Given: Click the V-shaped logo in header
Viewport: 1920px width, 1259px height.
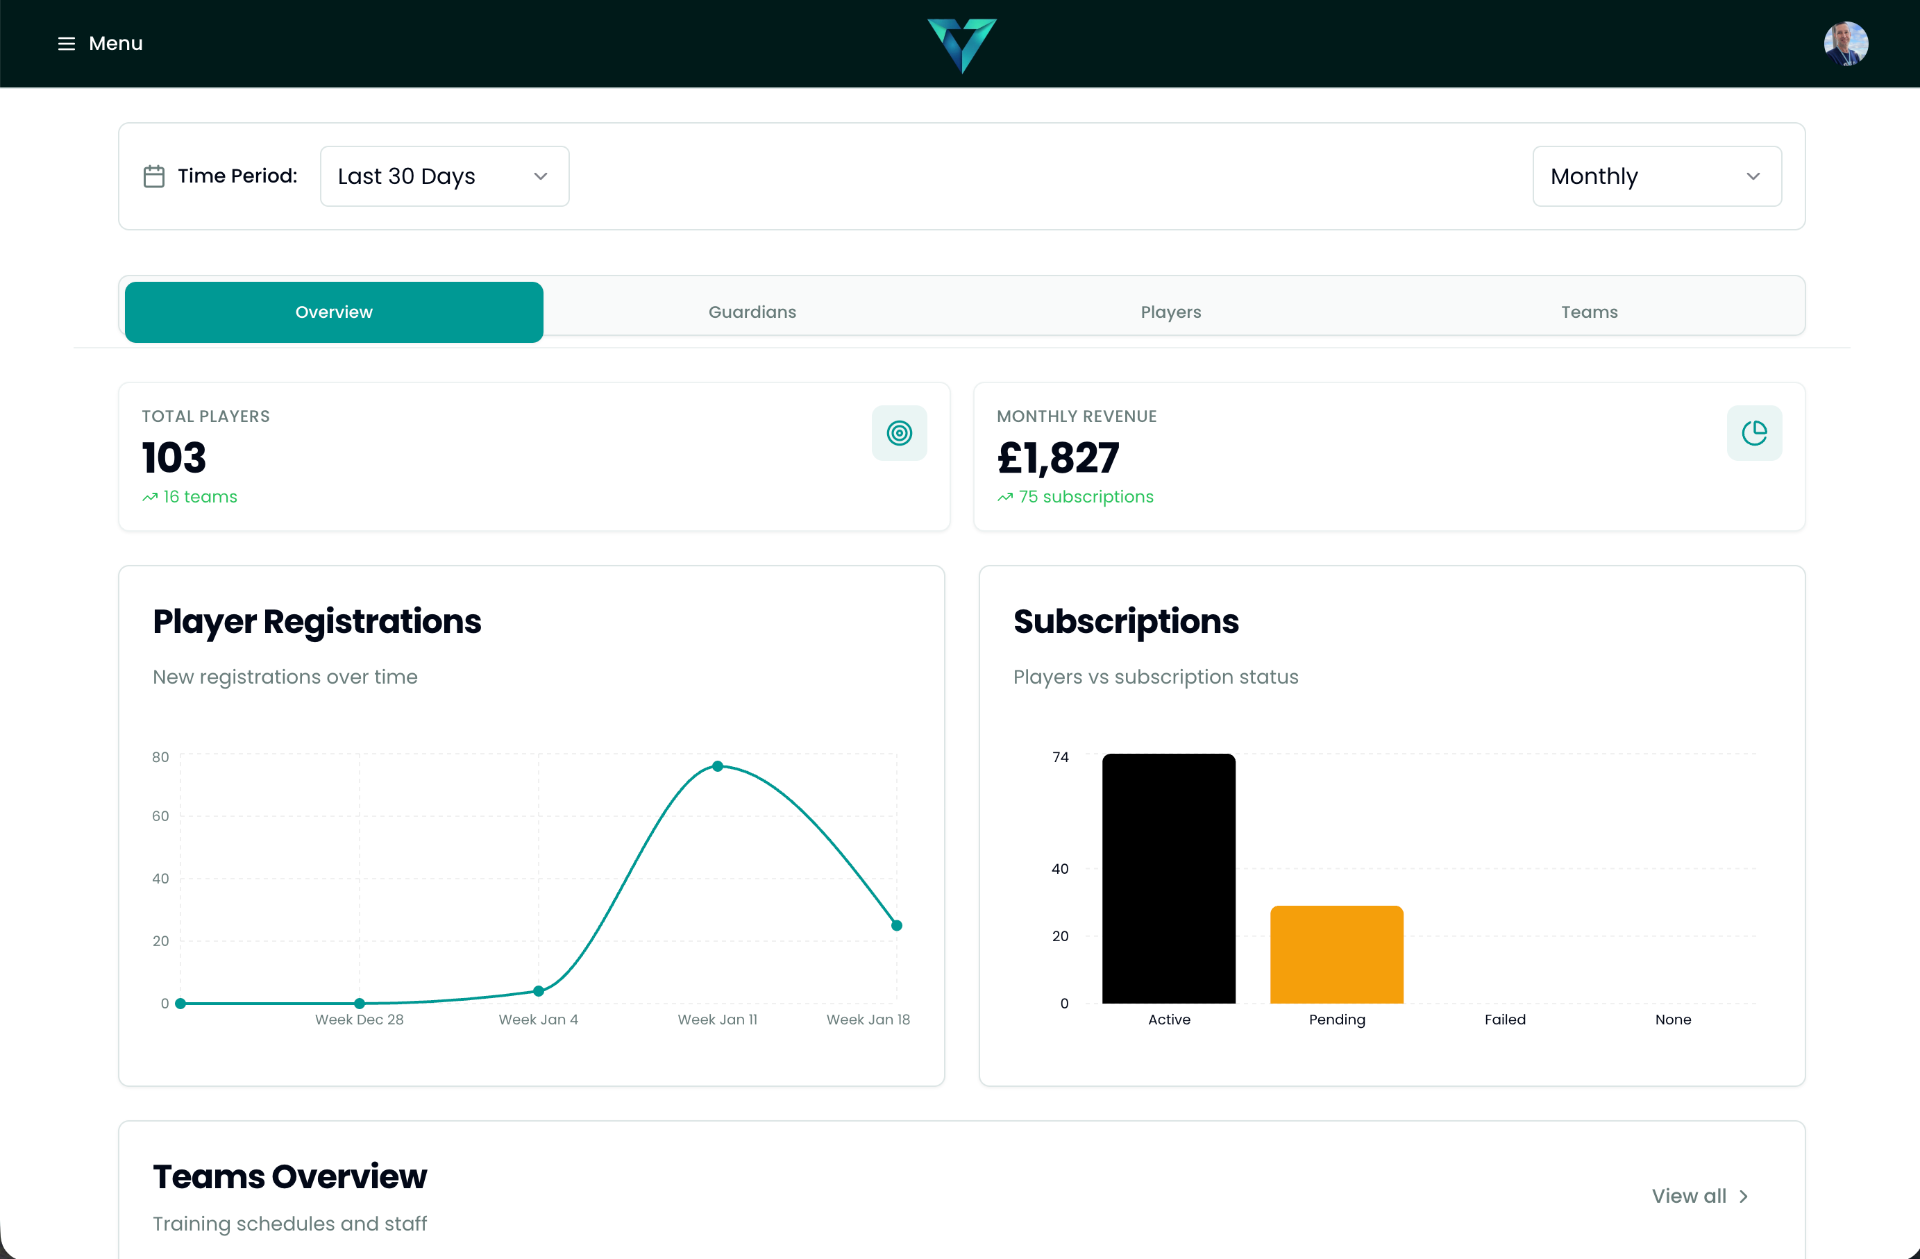Looking at the screenshot, I should pos(961,45).
